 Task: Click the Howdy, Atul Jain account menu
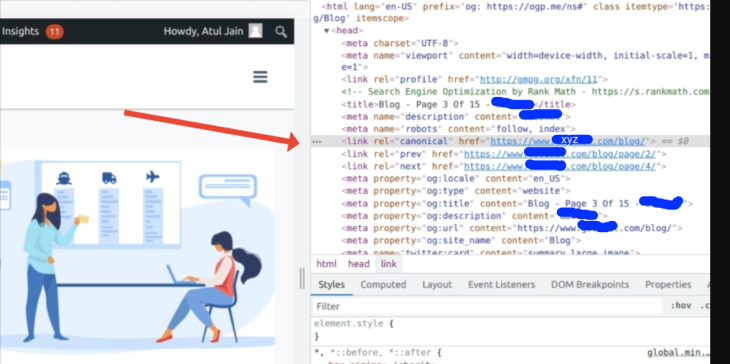click(x=213, y=31)
